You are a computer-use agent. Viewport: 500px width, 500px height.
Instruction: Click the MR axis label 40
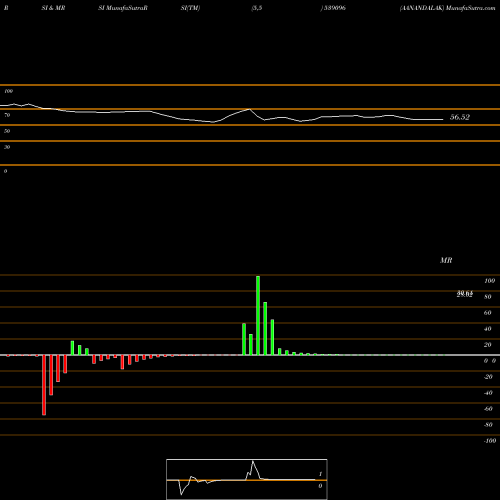pos(488,329)
